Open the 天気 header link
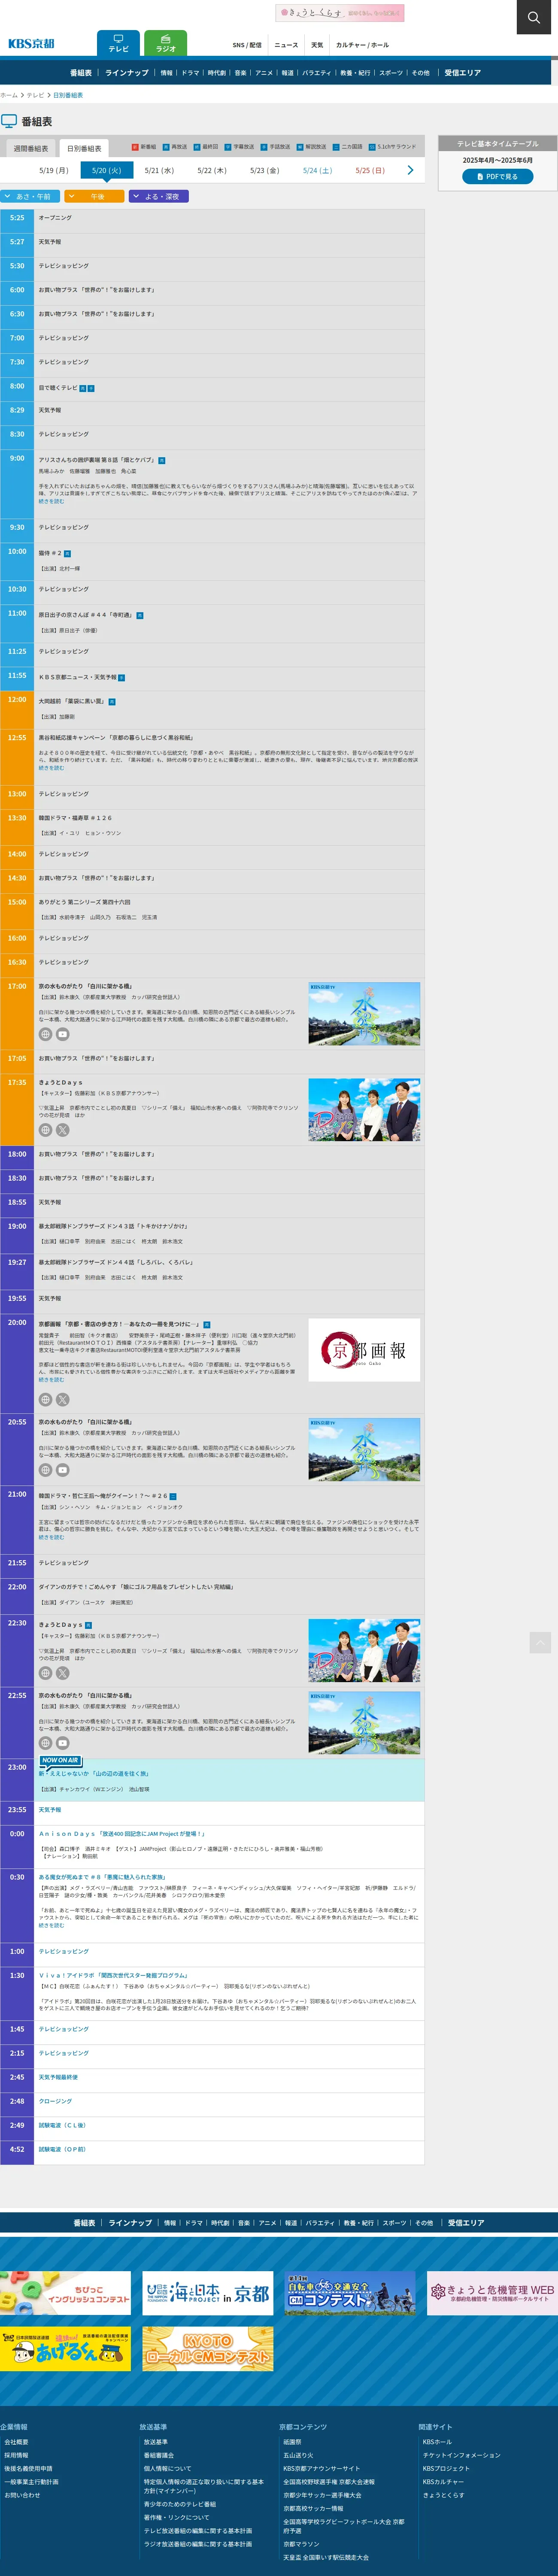The image size is (558, 2576). (x=317, y=45)
